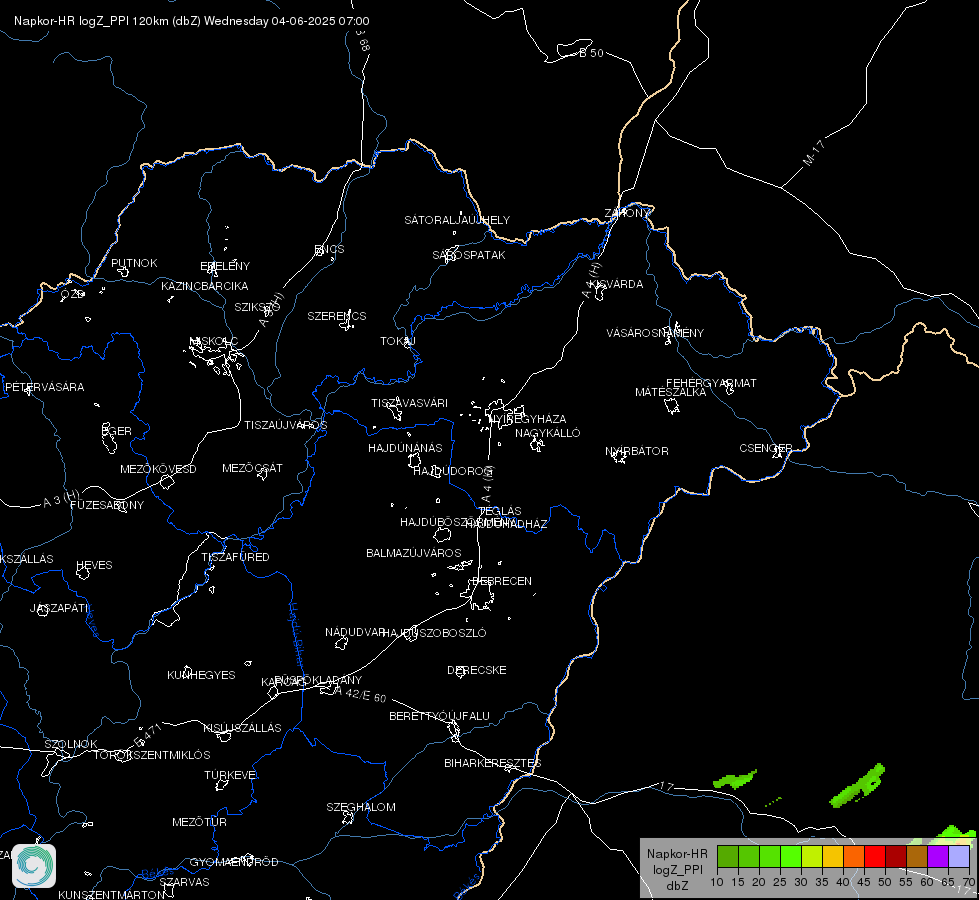Click the CSENGER town label

[x=765, y=448]
